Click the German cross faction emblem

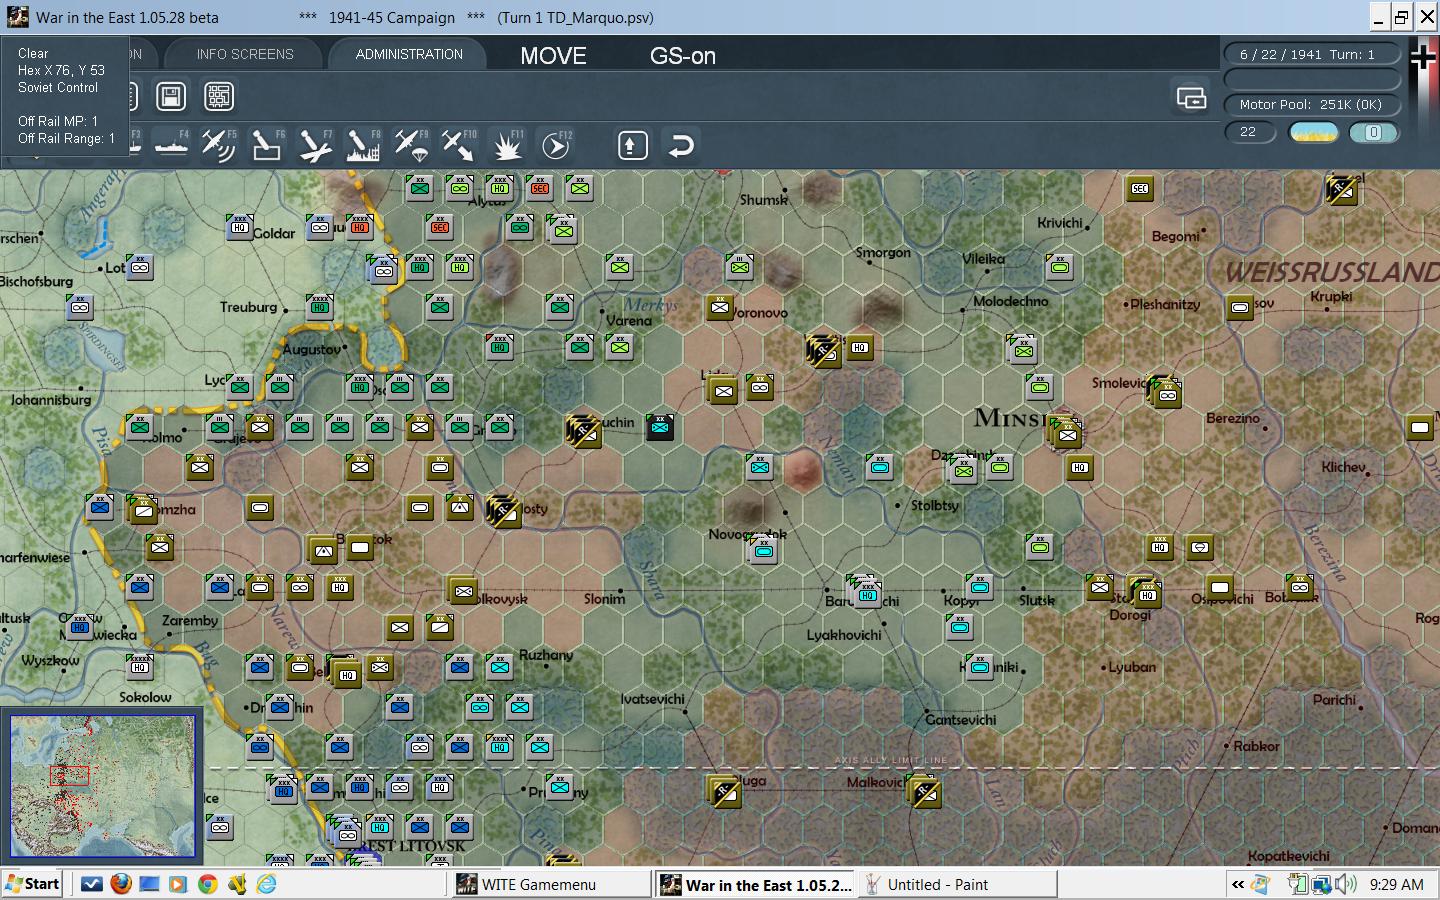(1423, 57)
